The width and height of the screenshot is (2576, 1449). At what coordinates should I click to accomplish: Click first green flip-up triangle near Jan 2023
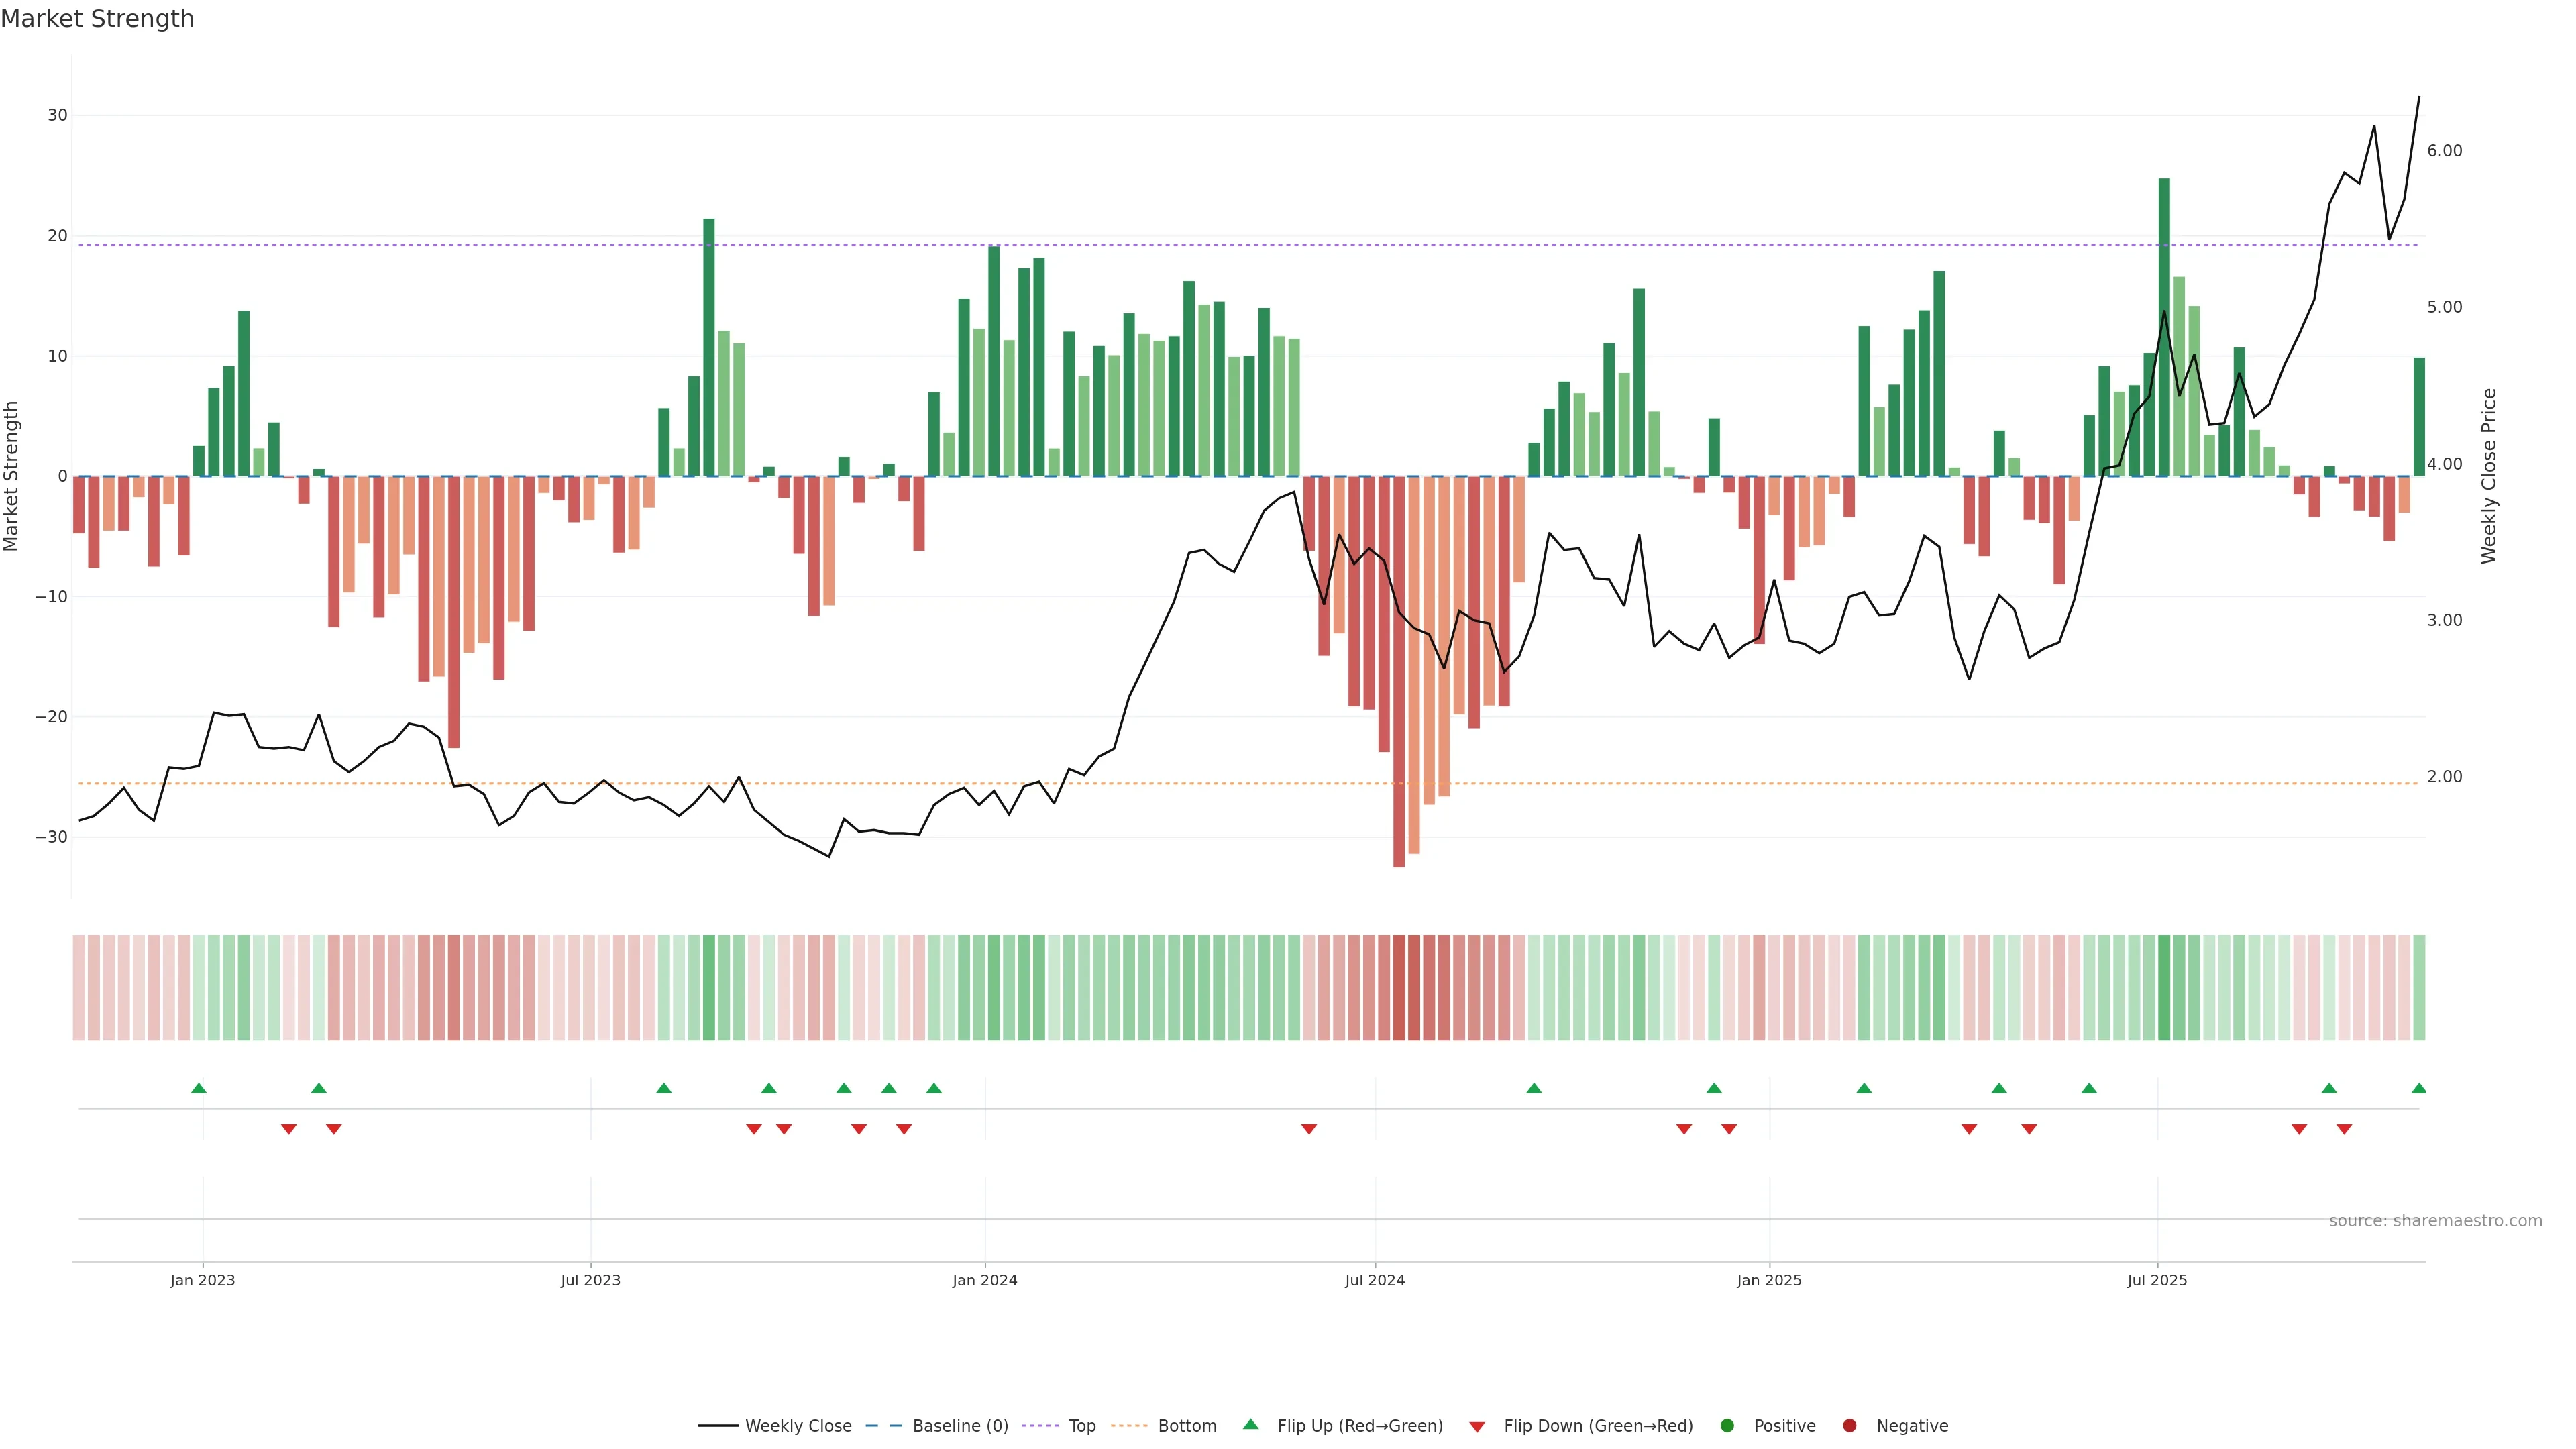coord(198,1088)
